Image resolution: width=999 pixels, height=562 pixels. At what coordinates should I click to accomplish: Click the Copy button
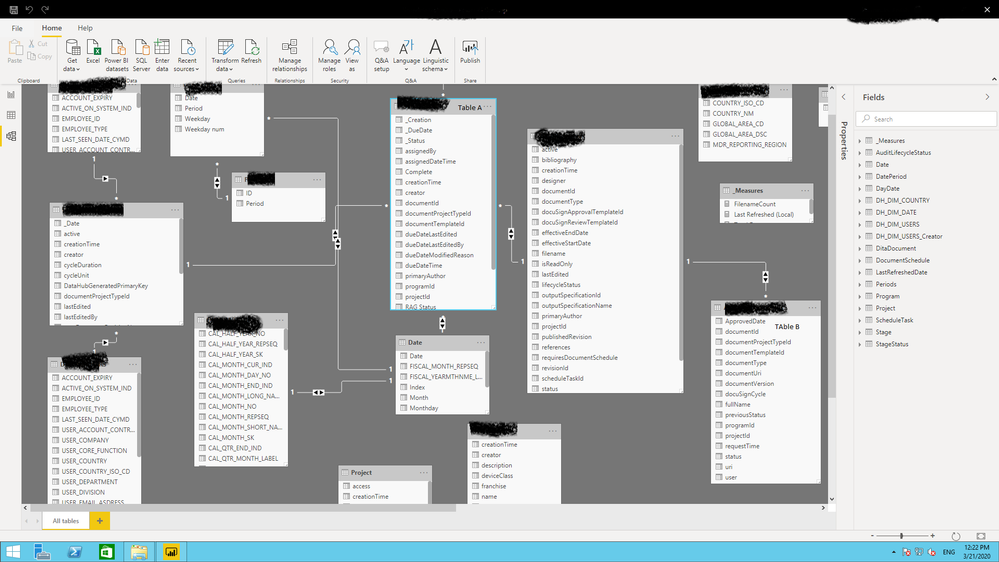coord(40,57)
